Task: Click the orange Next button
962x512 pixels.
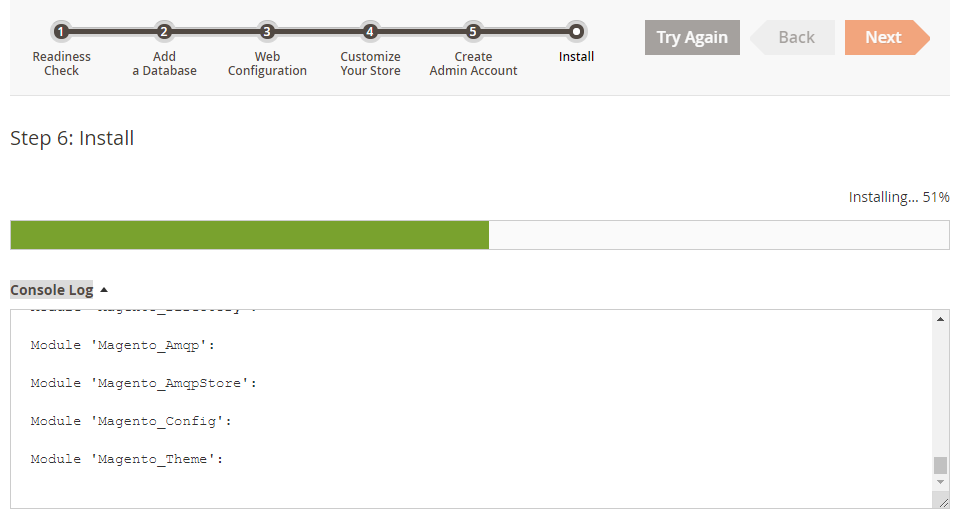Action: click(x=884, y=37)
